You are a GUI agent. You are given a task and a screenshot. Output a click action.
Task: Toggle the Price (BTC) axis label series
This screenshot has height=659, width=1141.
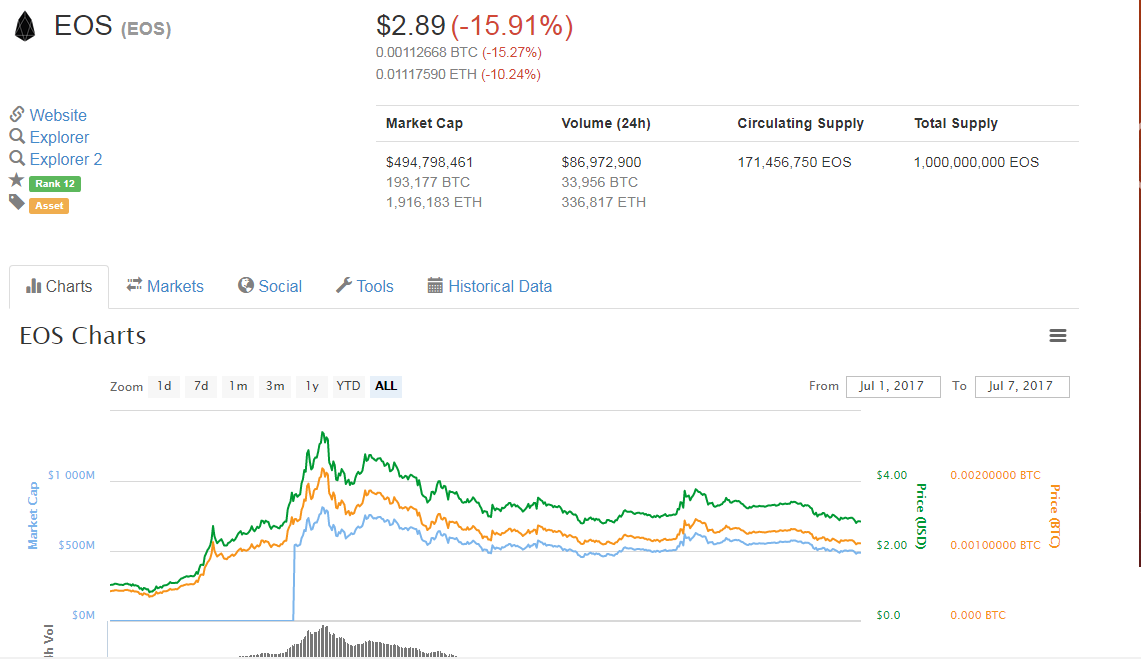(x=1055, y=516)
